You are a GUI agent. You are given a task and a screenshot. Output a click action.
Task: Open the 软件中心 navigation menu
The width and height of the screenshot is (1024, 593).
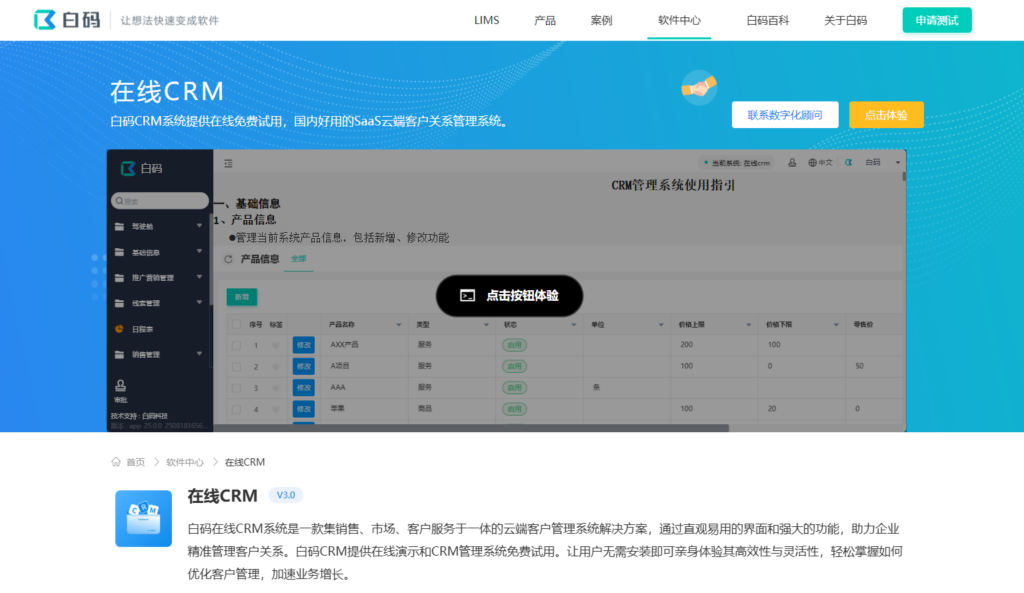tap(679, 20)
